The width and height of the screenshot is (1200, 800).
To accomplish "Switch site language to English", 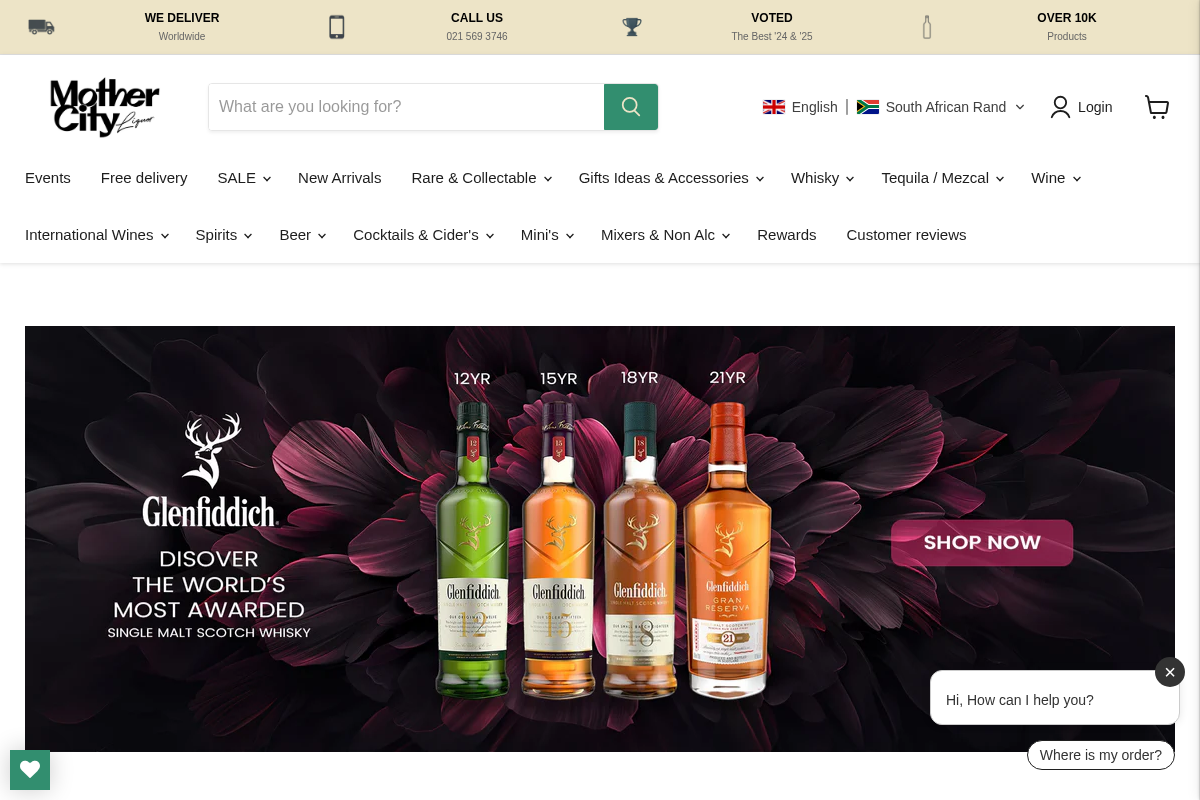I will [x=800, y=107].
